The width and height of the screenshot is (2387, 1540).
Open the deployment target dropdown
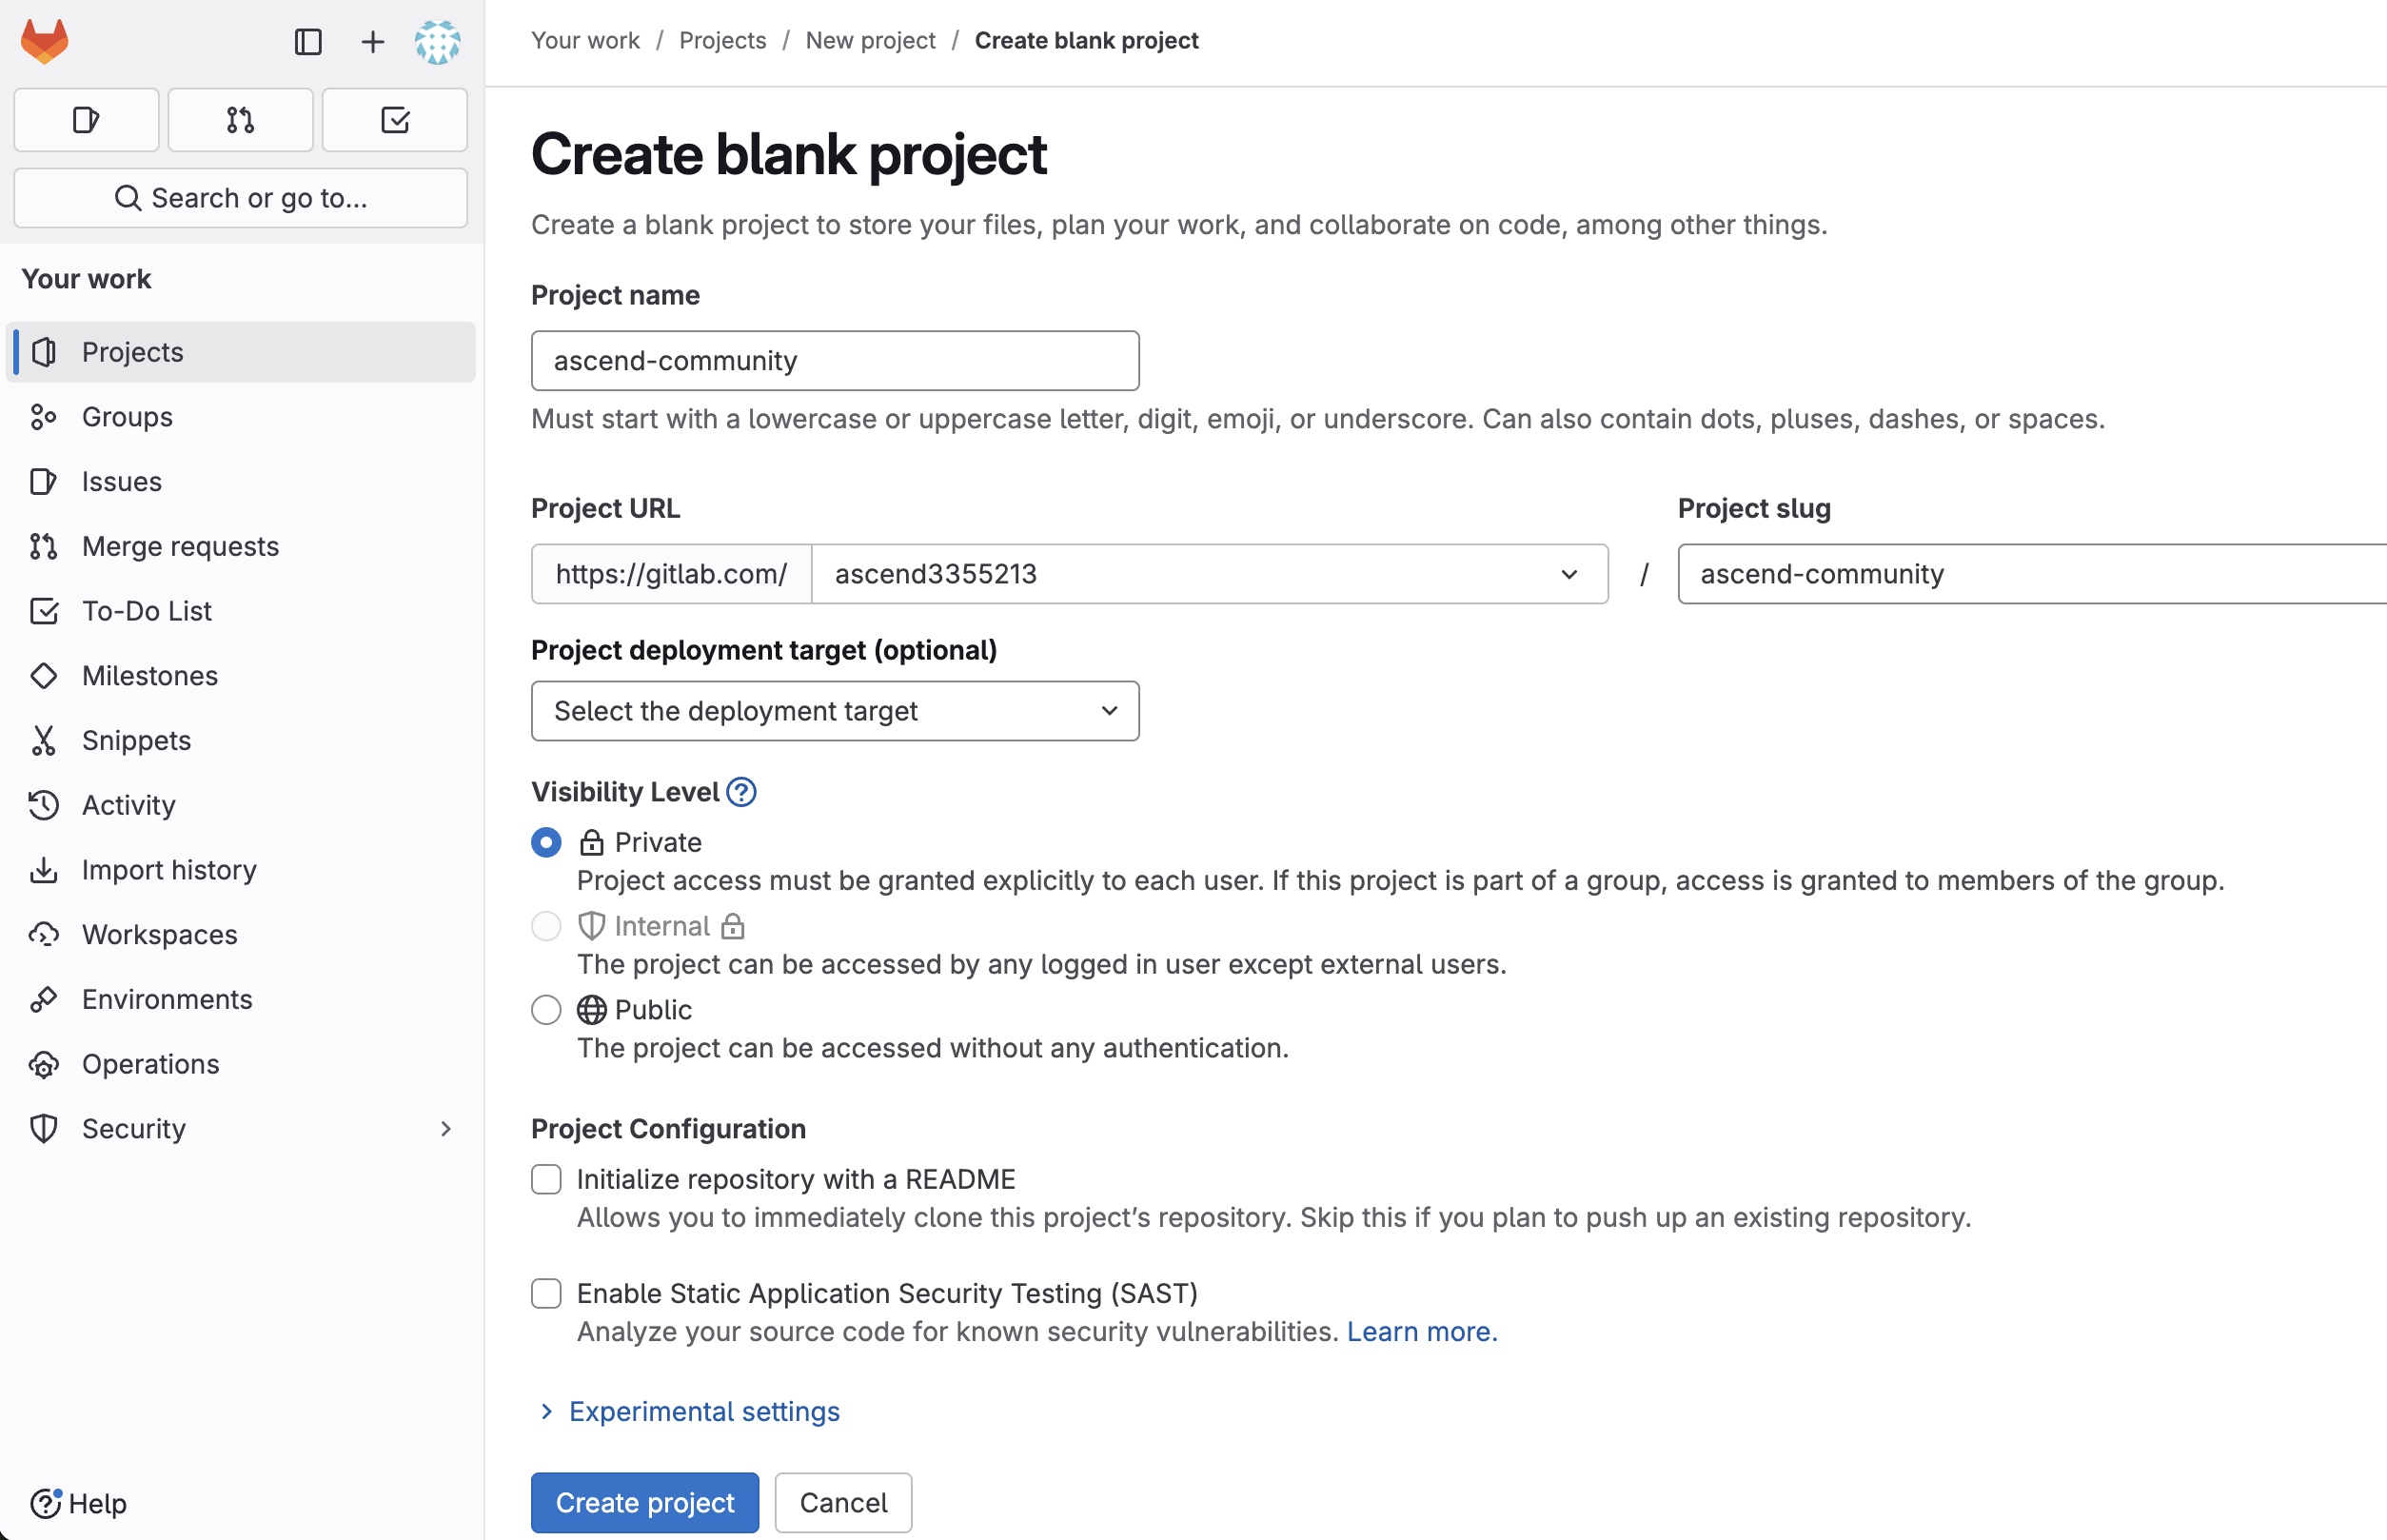[x=835, y=711]
